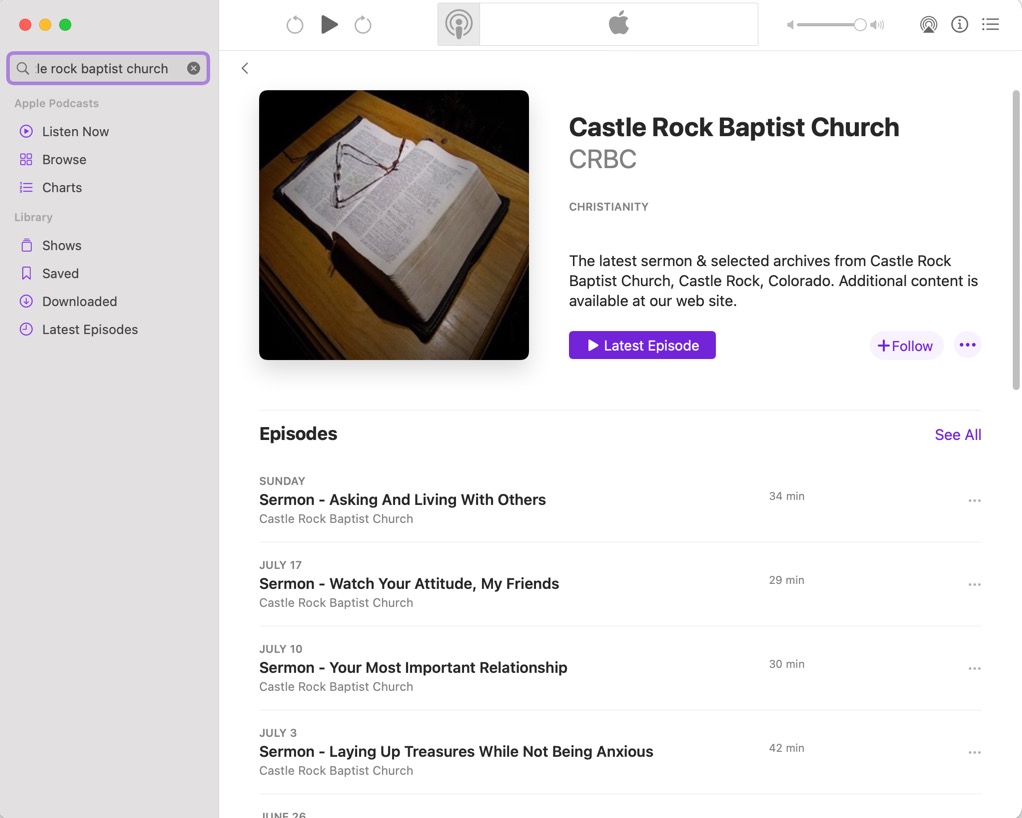Viewport: 1022px width, 818px height.
Task: Click the Latest Episodes clock icon
Action: [26, 329]
